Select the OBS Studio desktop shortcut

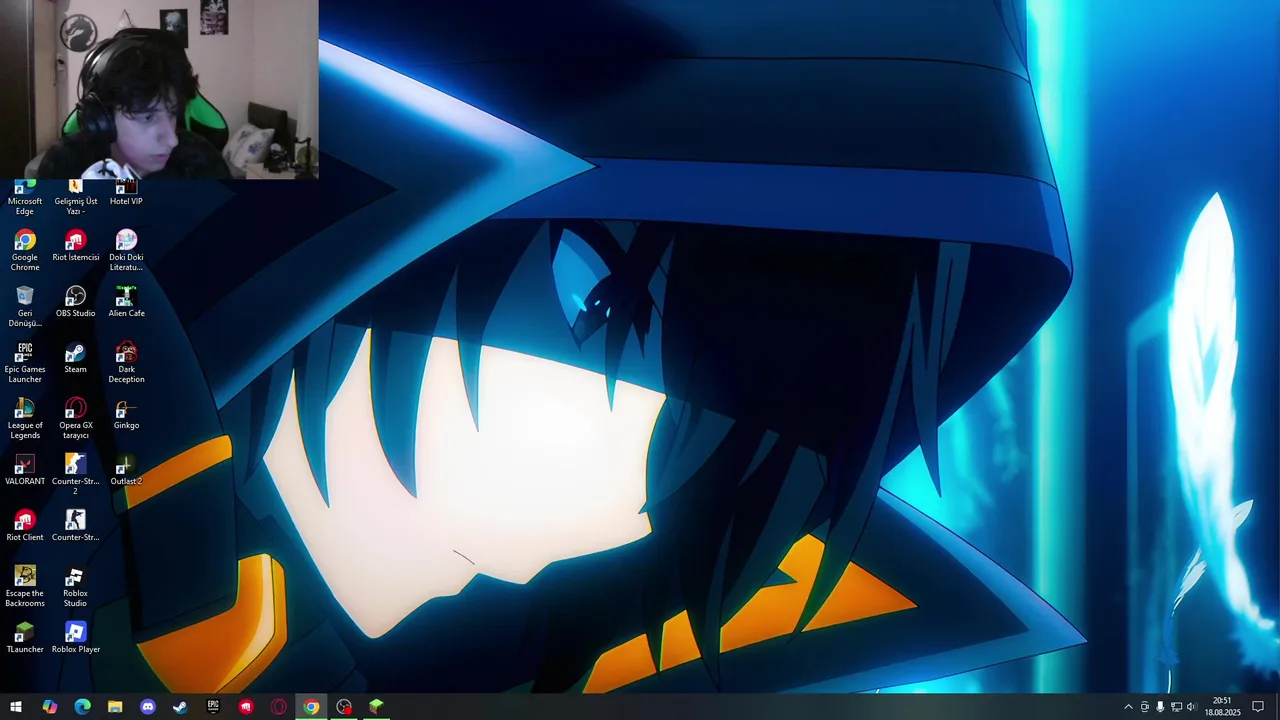[76, 302]
